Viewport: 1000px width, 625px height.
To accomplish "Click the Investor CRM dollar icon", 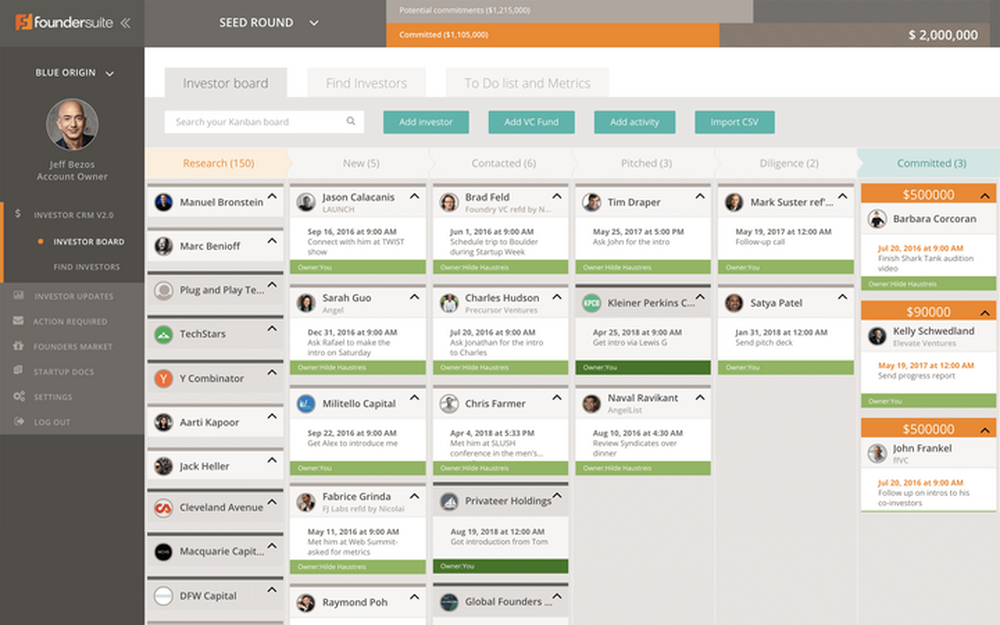I will tap(18, 214).
